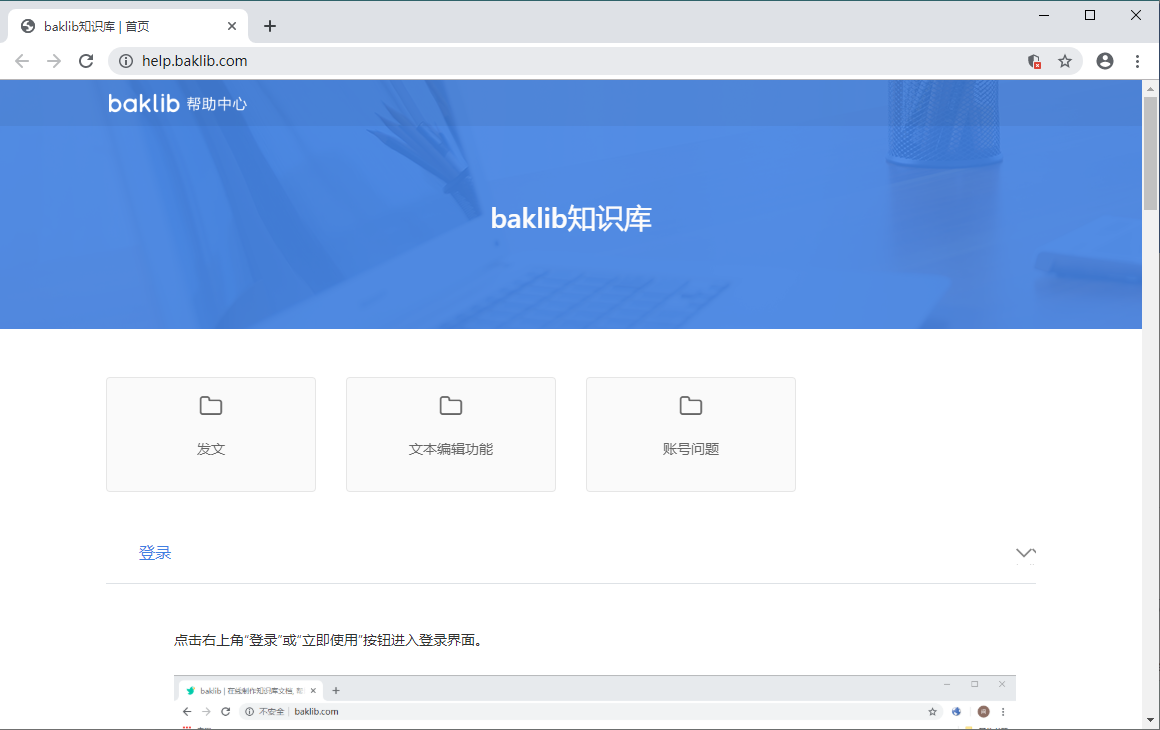Image resolution: width=1160 pixels, height=730 pixels.
Task: Close the browser window
Action: pyautogui.click(x=1136, y=16)
